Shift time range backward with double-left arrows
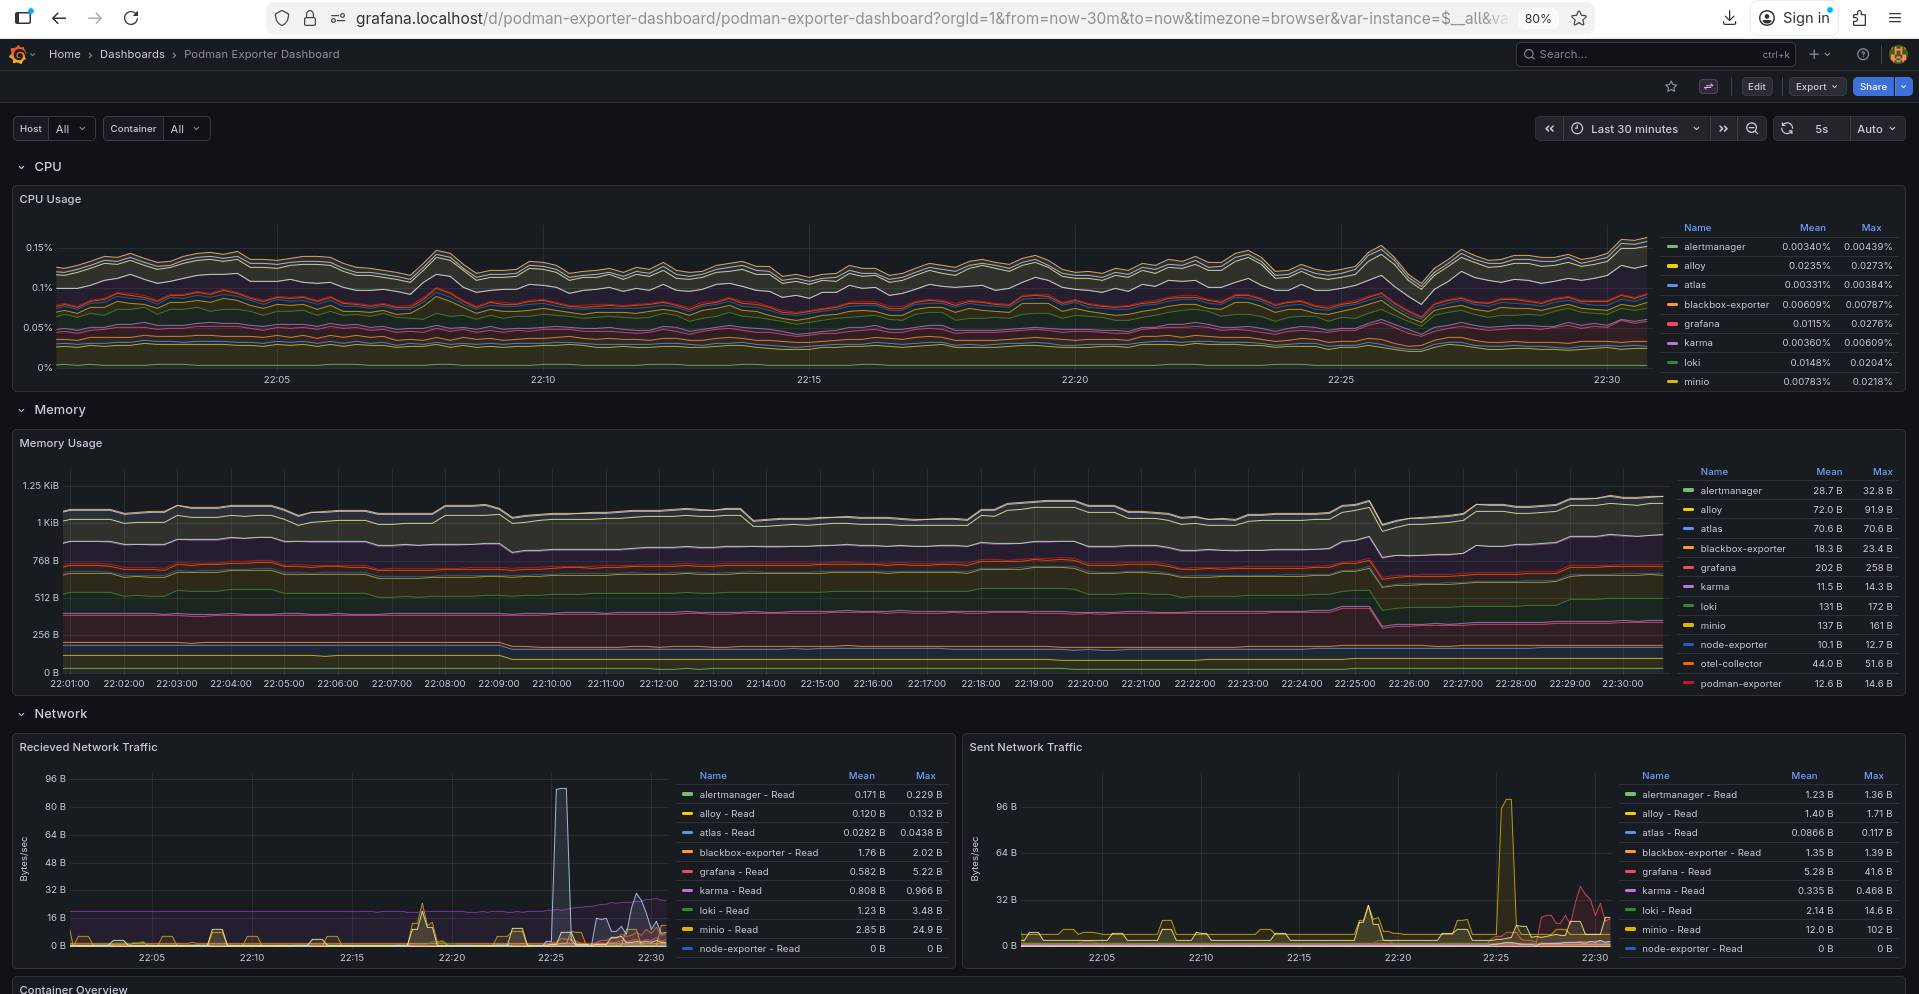Viewport: 1919px width, 994px height. pyautogui.click(x=1549, y=129)
